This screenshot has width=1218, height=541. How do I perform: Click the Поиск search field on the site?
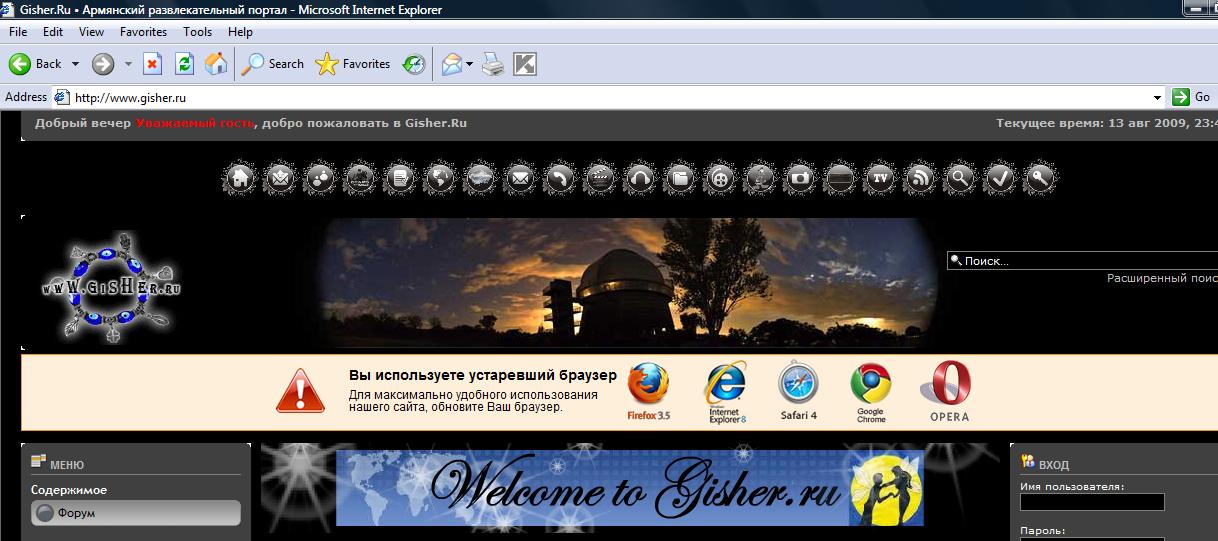(1085, 261)
